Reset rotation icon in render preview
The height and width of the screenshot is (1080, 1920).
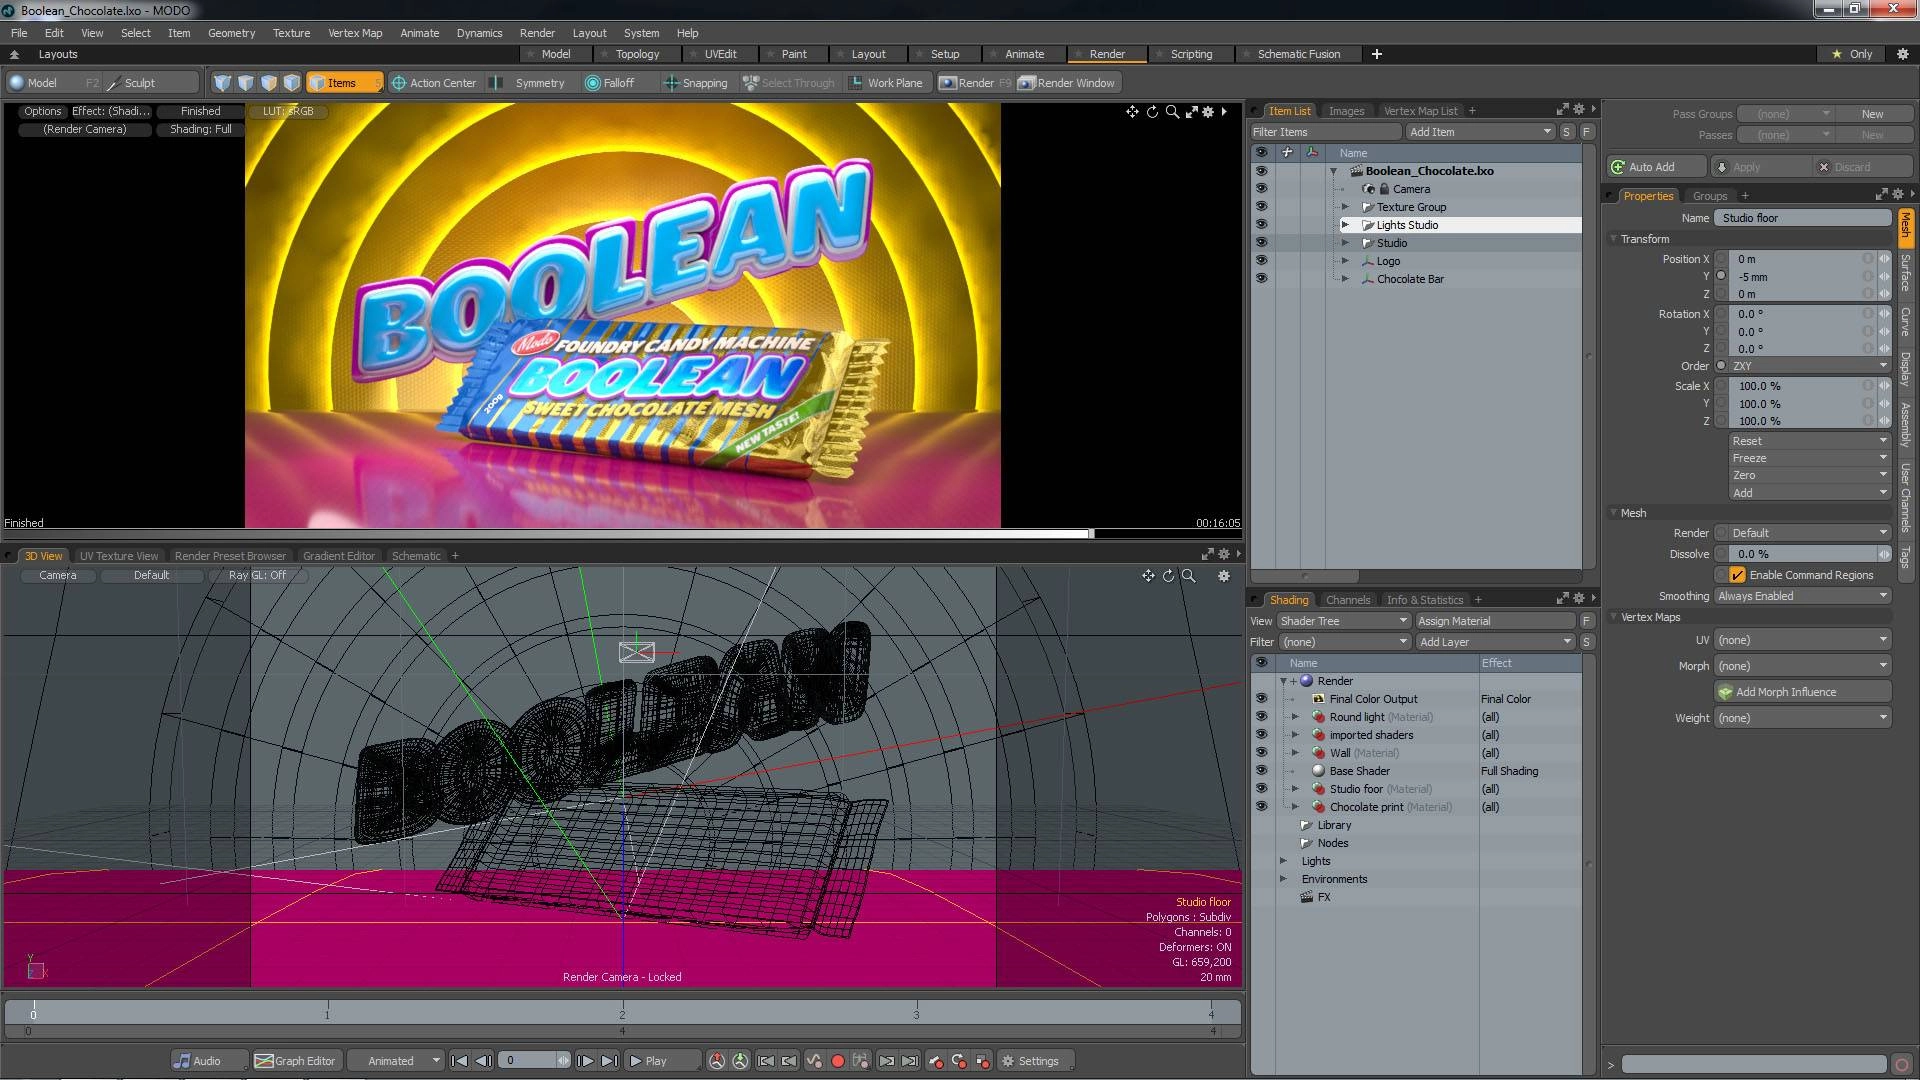[x=1152, y=112]
